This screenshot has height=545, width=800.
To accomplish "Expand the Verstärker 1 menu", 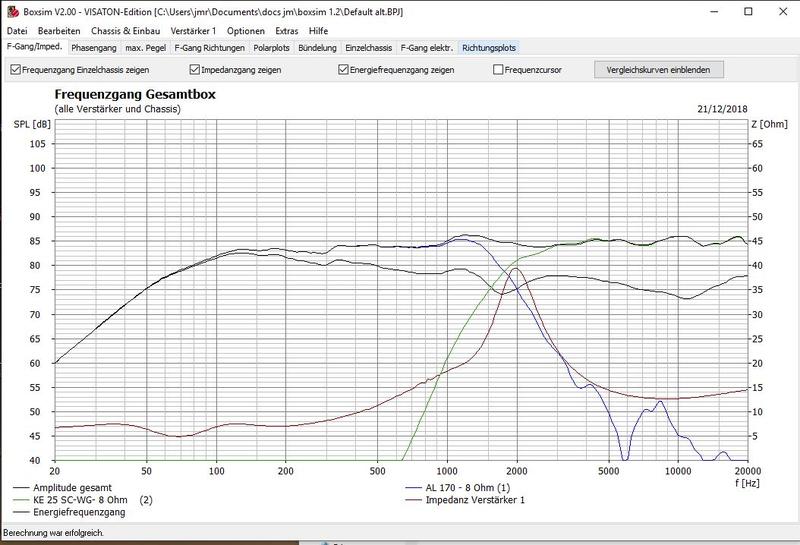I will click(195, 31).
